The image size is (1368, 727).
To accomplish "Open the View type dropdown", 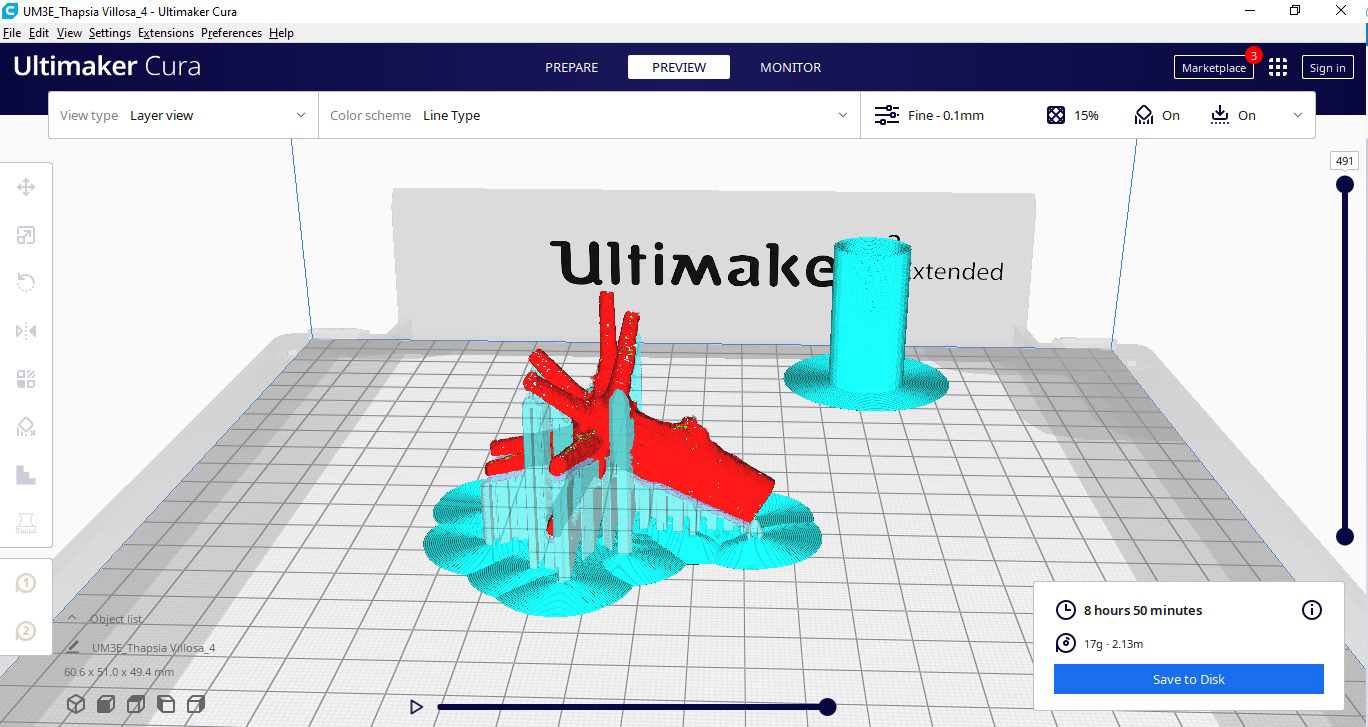I will click(183, 115).
